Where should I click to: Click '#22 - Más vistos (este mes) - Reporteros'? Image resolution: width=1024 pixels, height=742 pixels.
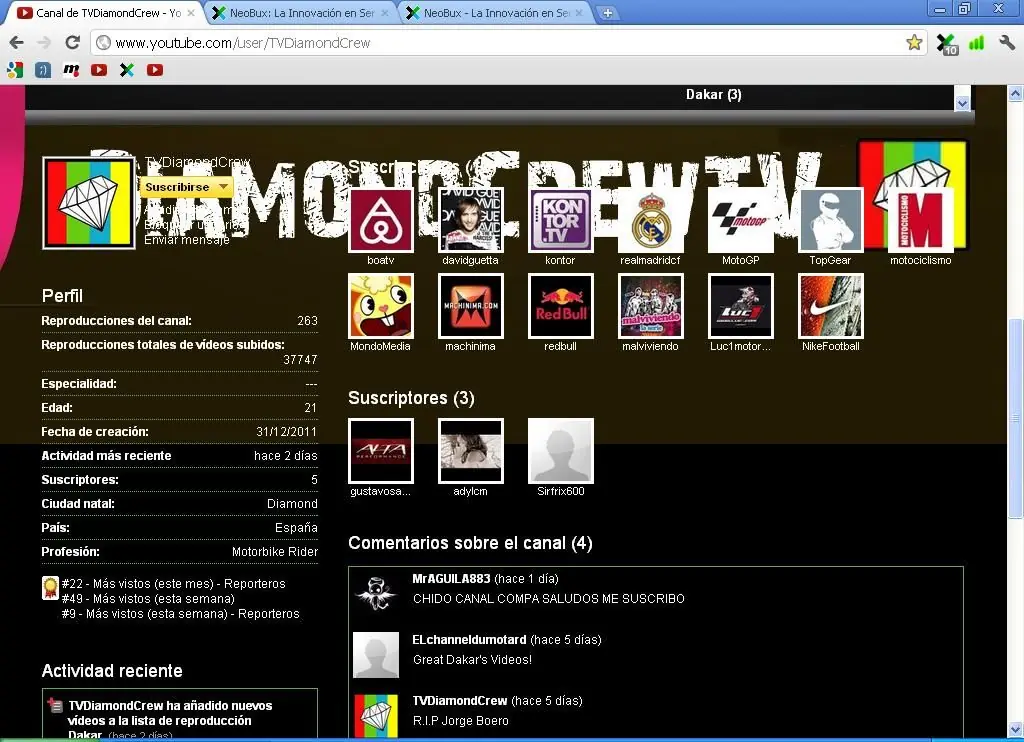point(174,584)
